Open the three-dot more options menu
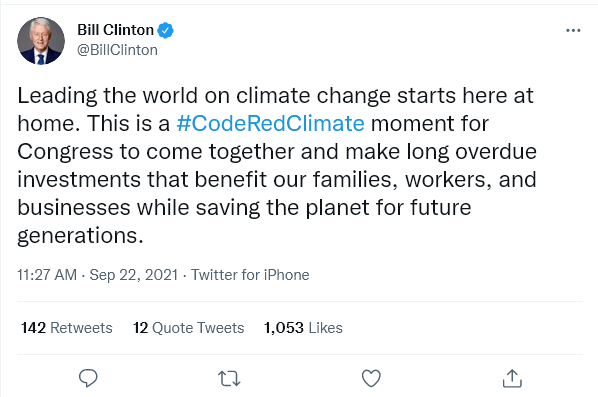The image size is (598, 397). pos(573,31)
